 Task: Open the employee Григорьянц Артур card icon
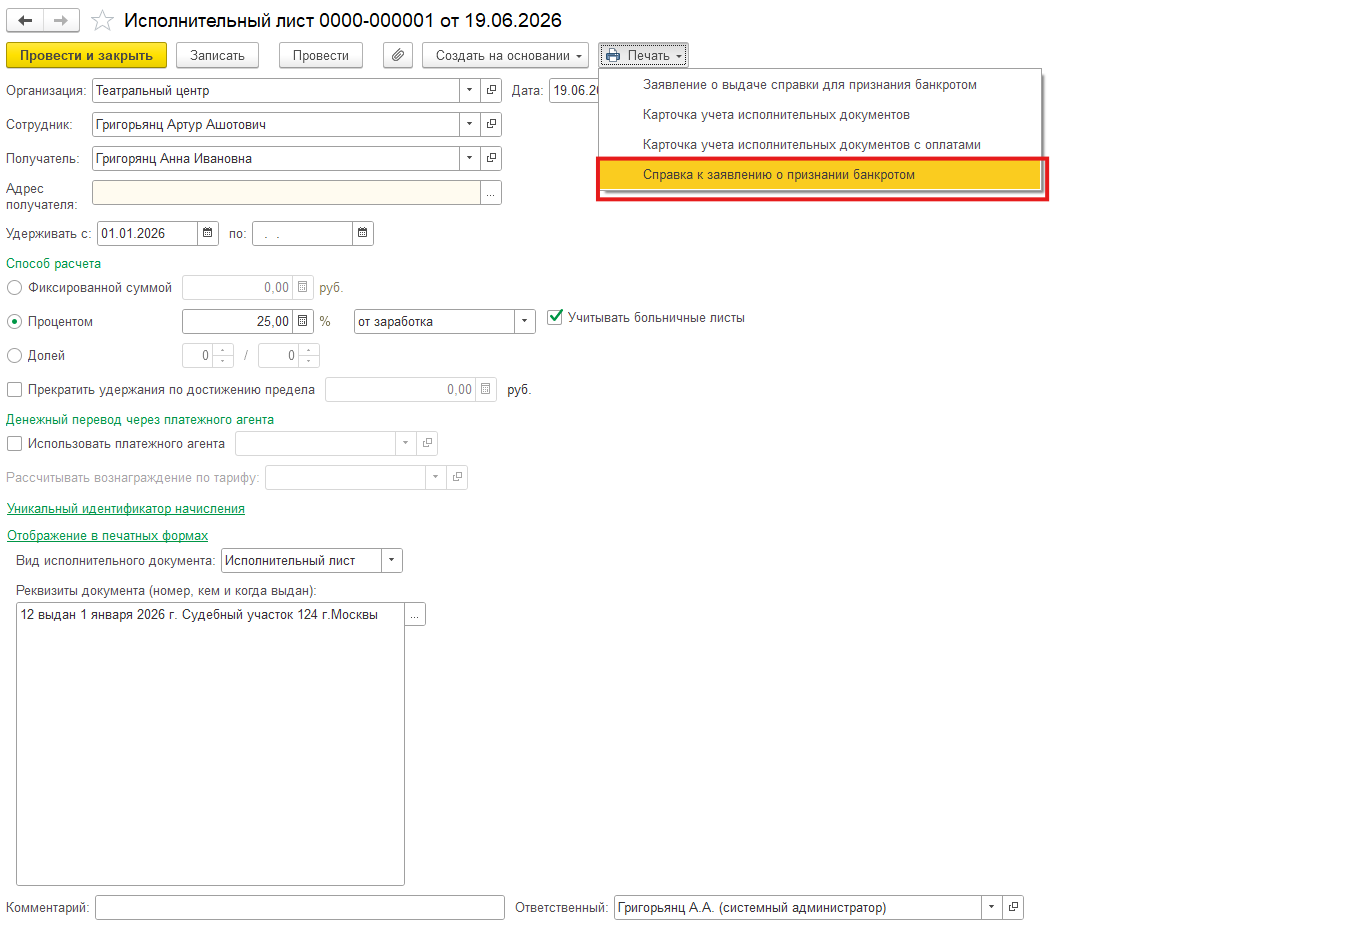click(x=491, y=124)
